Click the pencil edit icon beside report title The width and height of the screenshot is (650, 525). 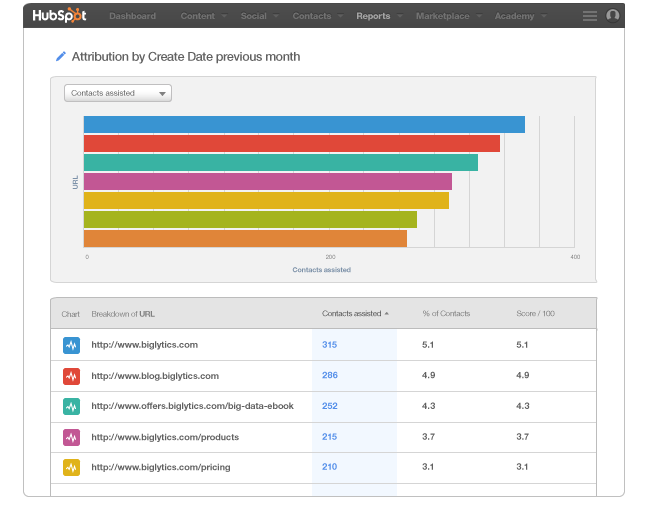tap(61, 57)
